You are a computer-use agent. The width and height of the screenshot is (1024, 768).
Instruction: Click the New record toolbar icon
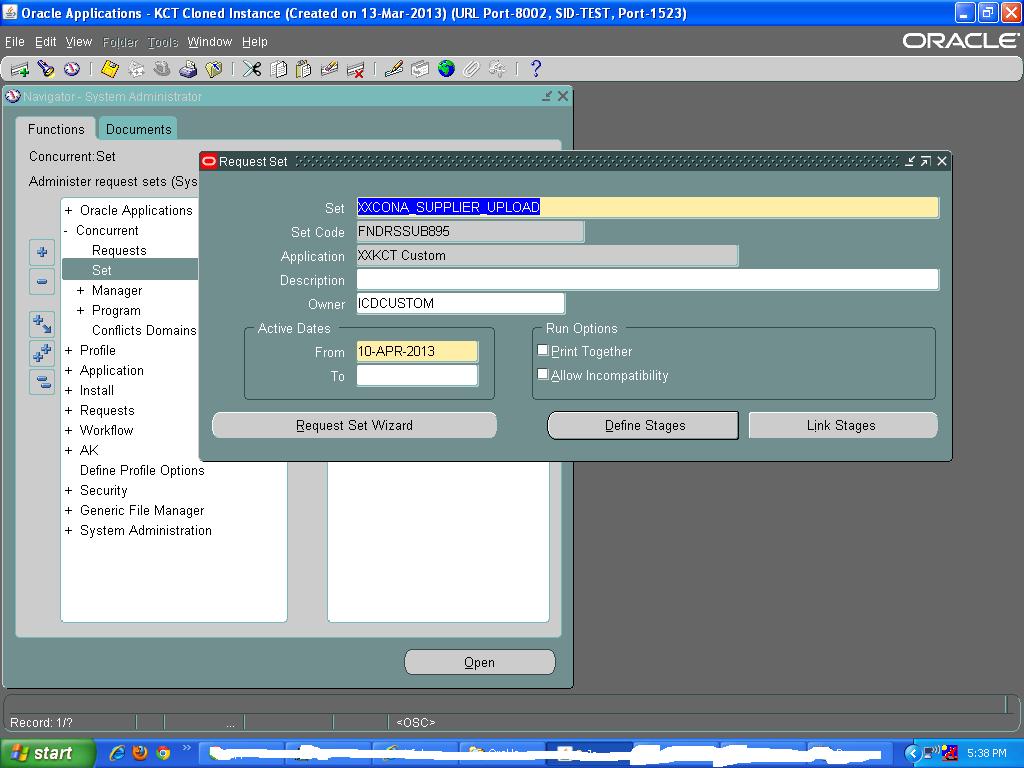pyautogui.click(x=20, y=69)
